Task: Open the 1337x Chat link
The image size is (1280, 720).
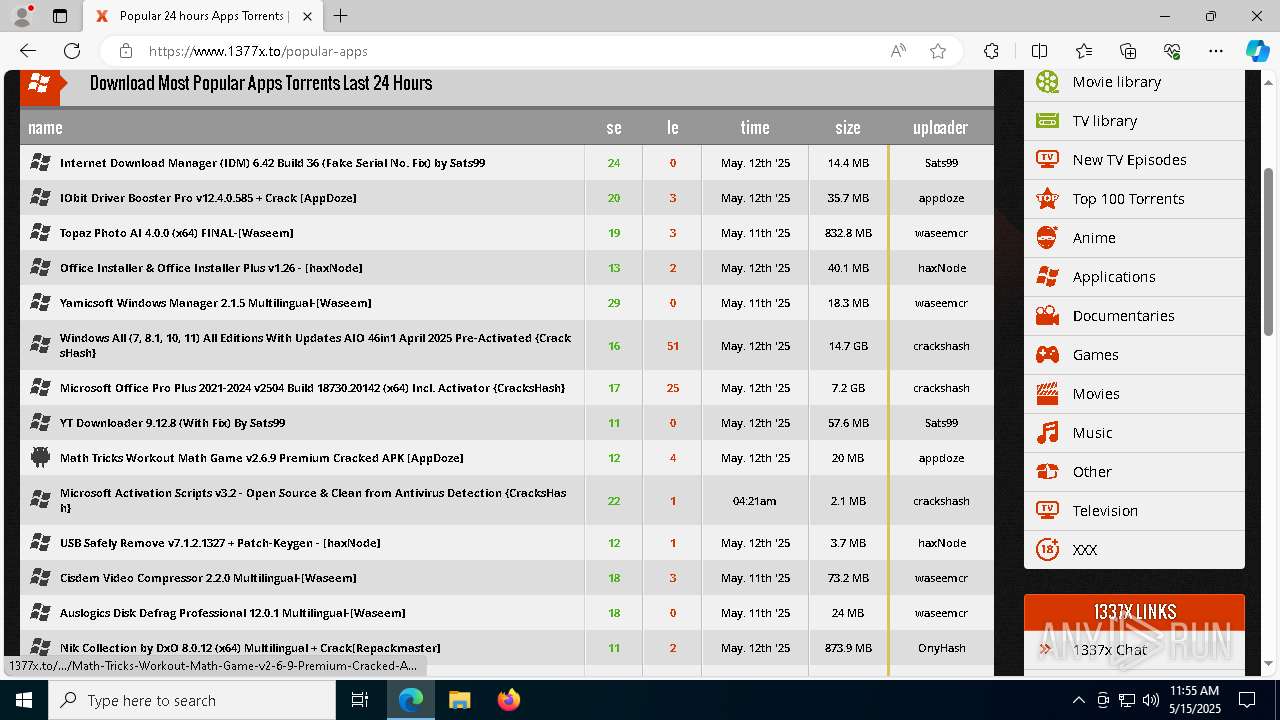Action: [x=1110, y=650]
